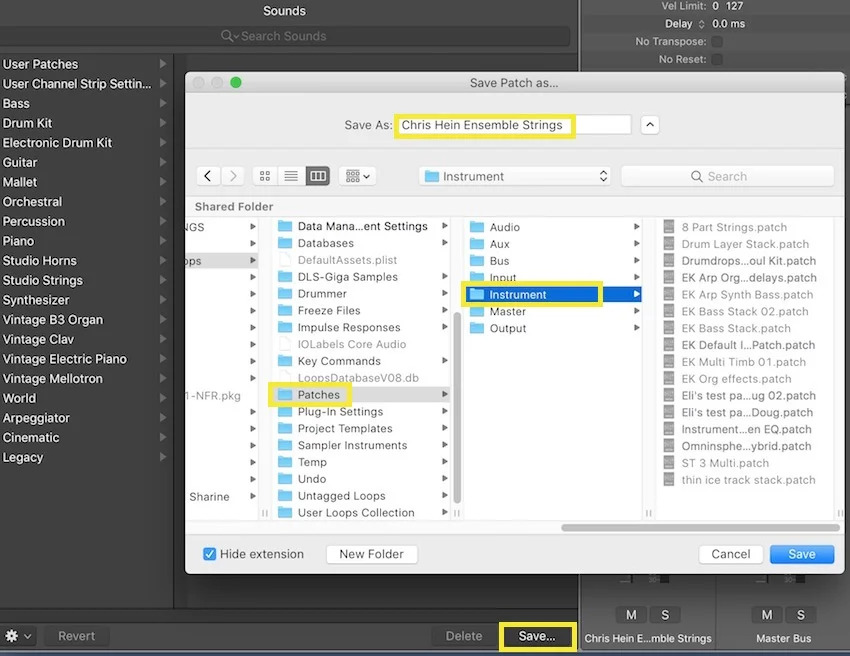Viewport: 850px width, 656px height.
Task: Open the User Patches category
Action: coord(85,64)
